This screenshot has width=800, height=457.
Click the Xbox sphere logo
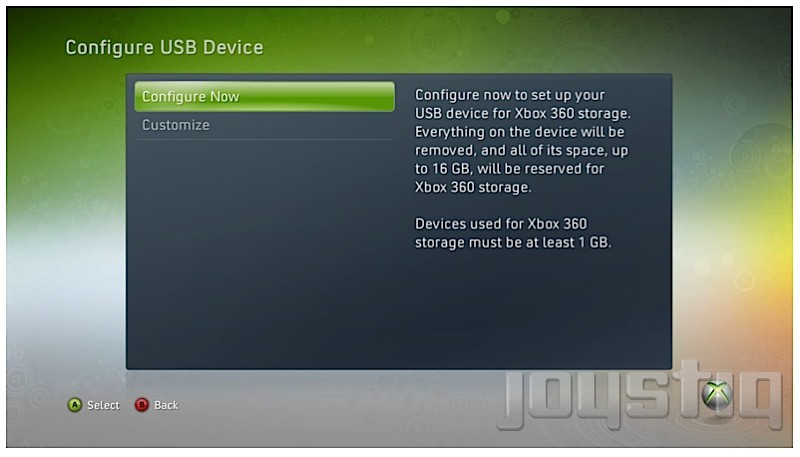click(717, 395)
